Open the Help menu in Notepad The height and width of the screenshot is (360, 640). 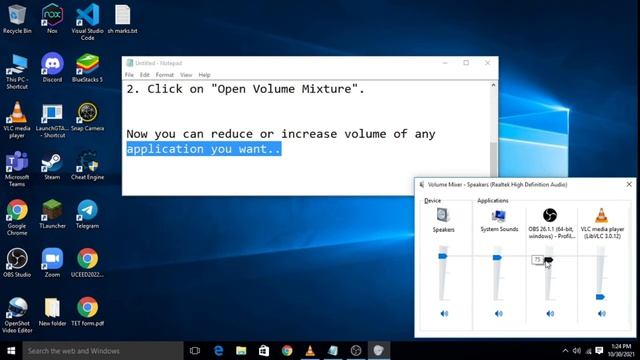pos(204,75)
